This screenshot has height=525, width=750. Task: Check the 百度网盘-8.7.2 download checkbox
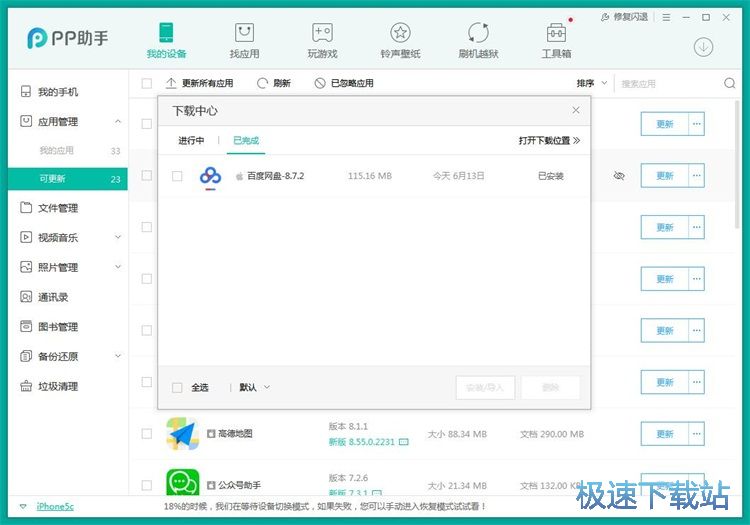coord(177,176)
